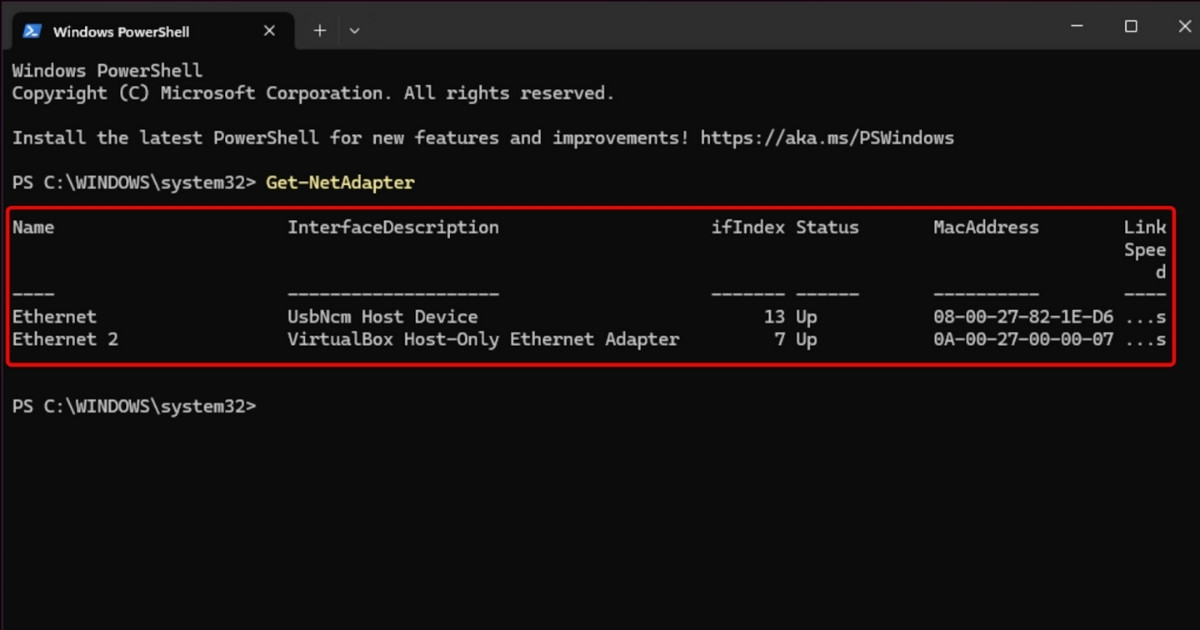Click the ifIndex value 13
The height and width of the screenshot is (630, 1200).
773,317
